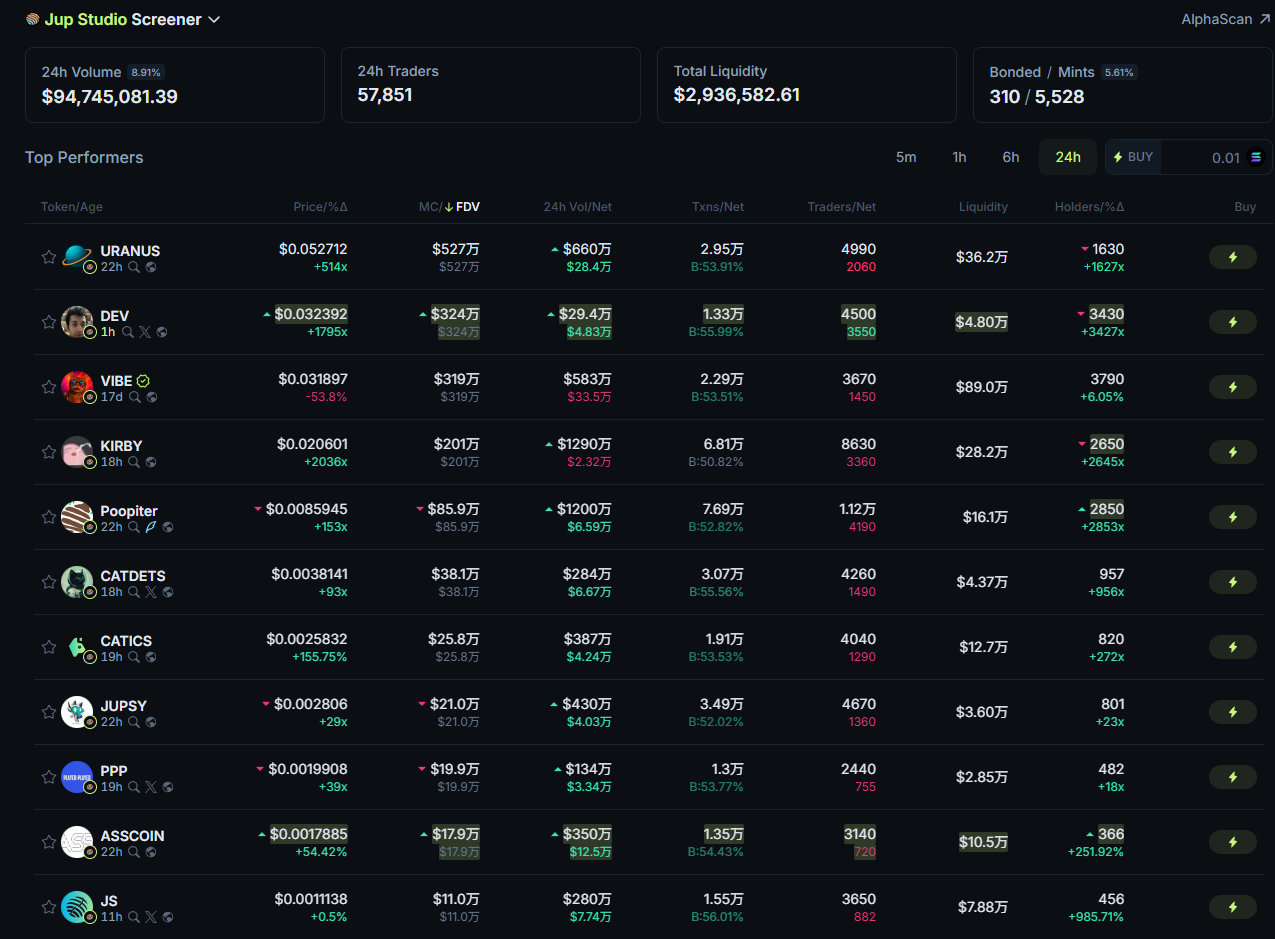The image size is (1275, 939).
Task: Sort by the 24h Vol/Net column header
Action: 577,207
